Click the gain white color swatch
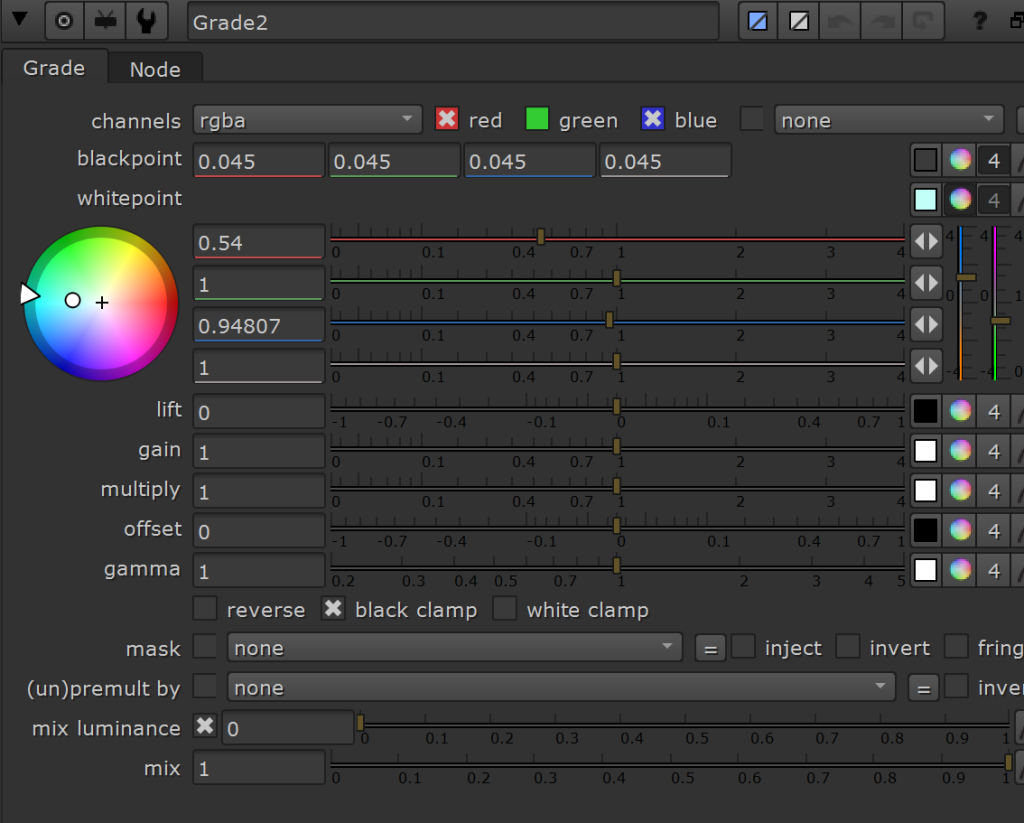 pyautogui.click(x=925, y=451)
